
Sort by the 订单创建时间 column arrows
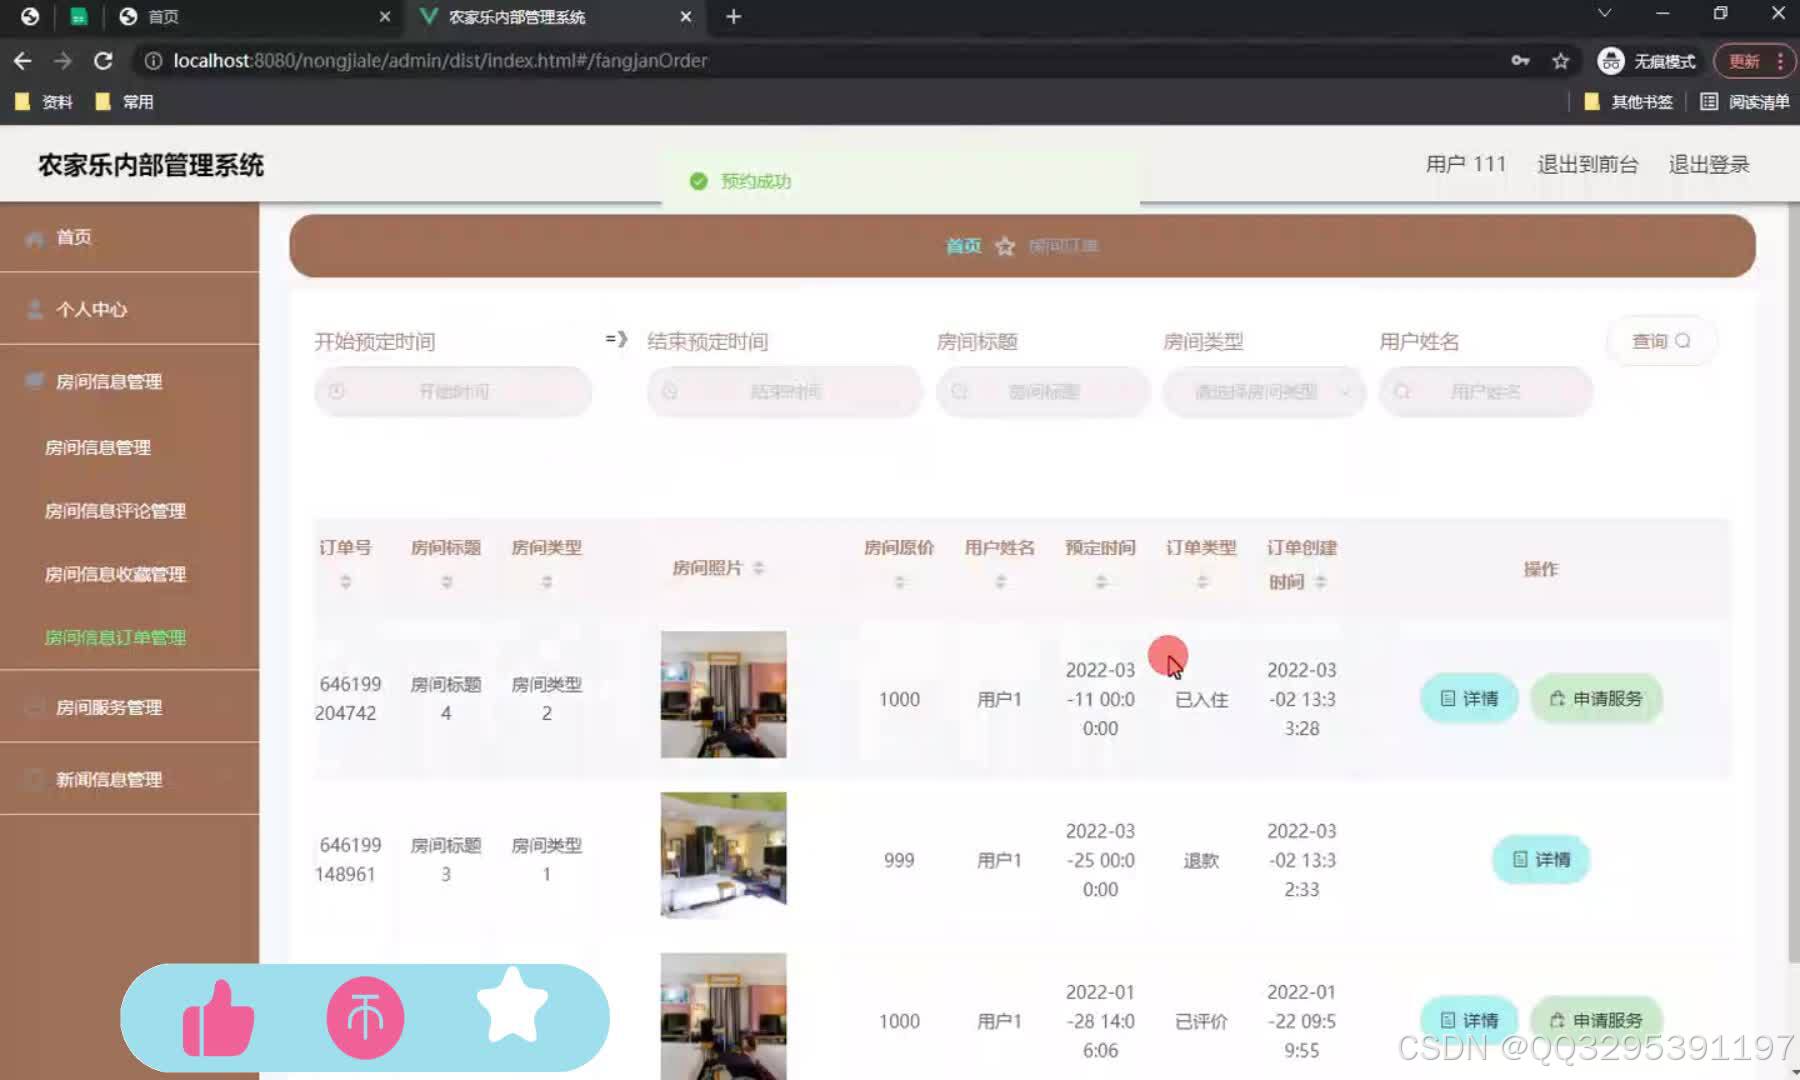(1320, 581)
